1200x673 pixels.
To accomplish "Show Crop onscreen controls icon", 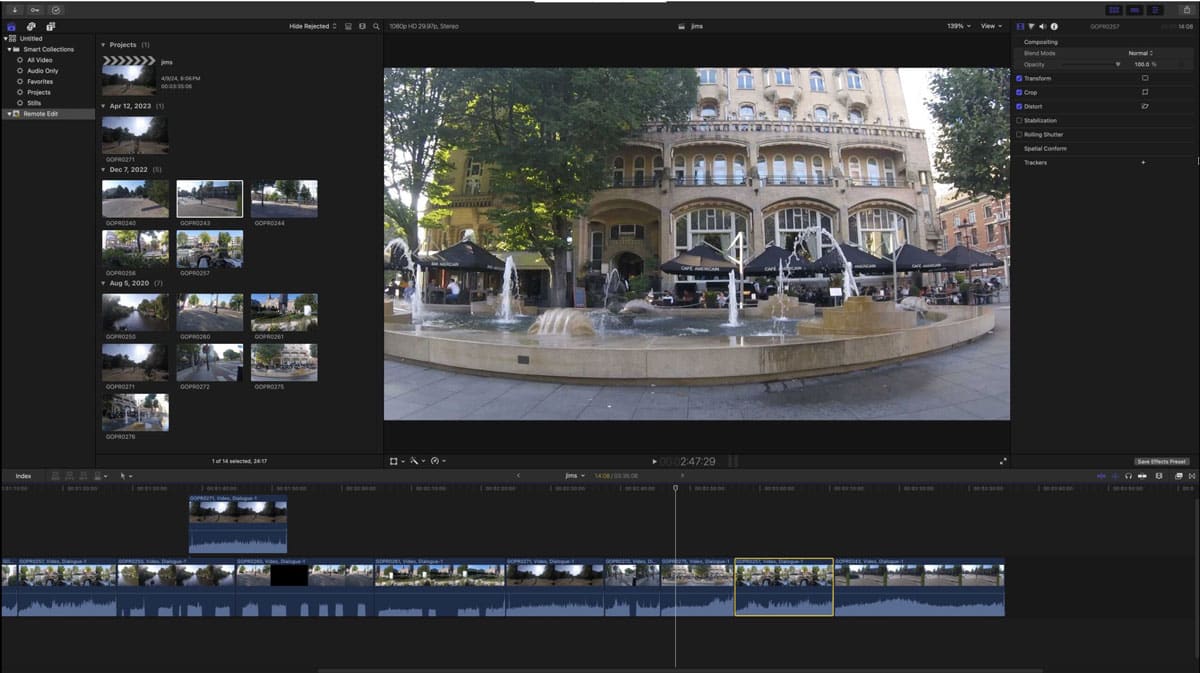I will click(x=1145, y=92).
